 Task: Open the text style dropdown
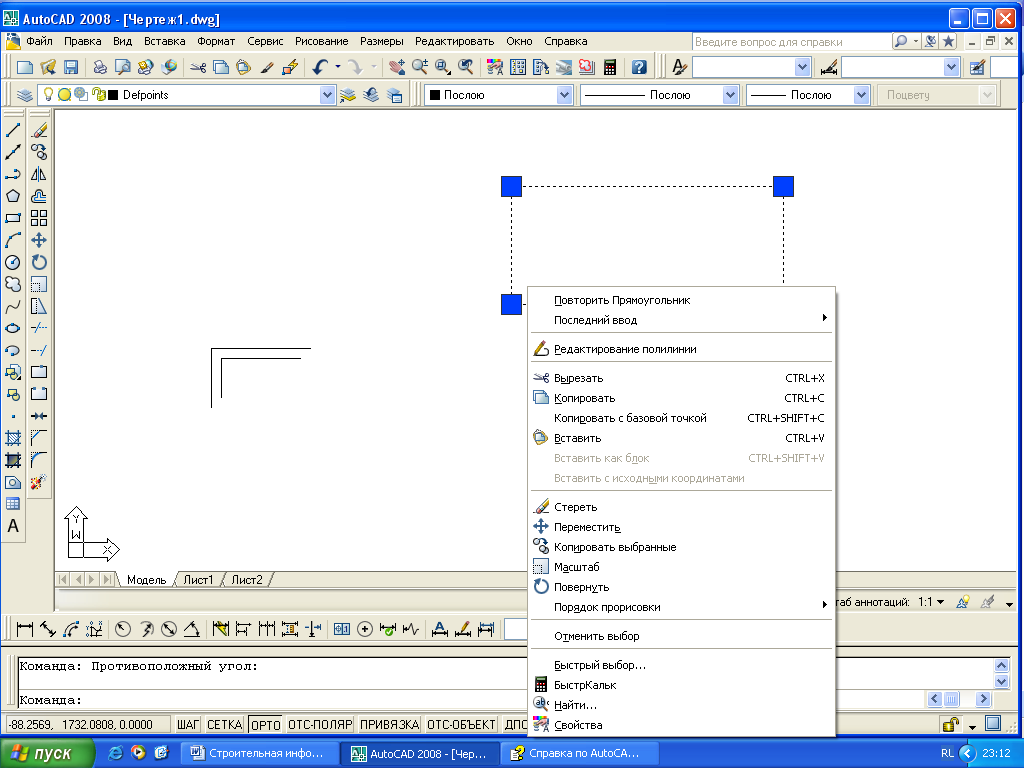click(803, 67)
